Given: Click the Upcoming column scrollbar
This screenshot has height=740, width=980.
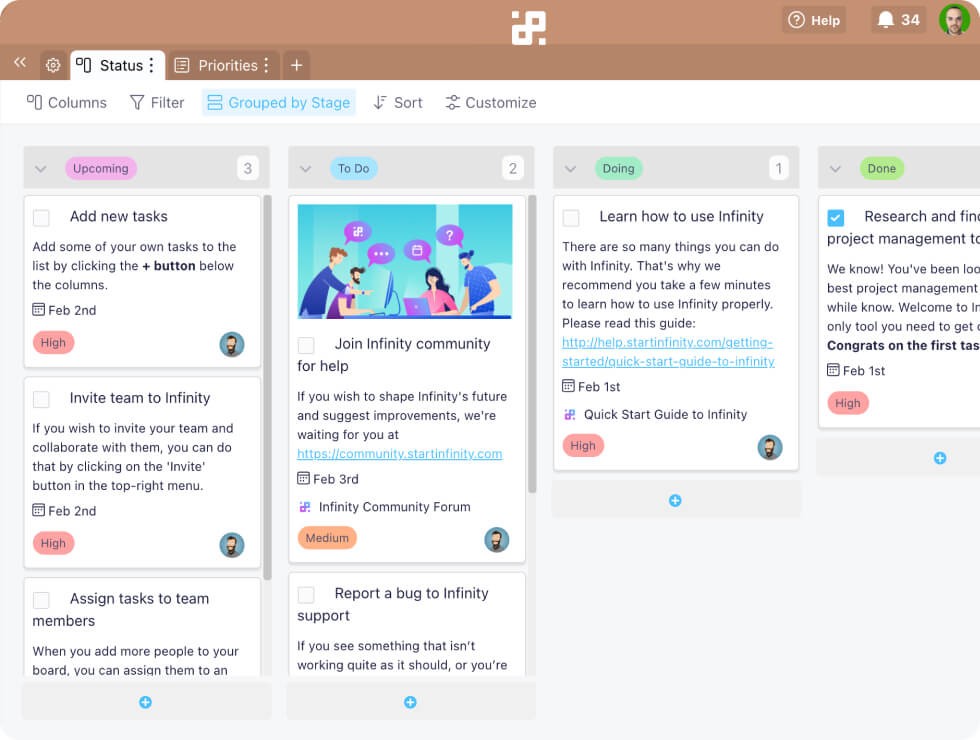Looking at the screenshot, I should pos(267,388).
